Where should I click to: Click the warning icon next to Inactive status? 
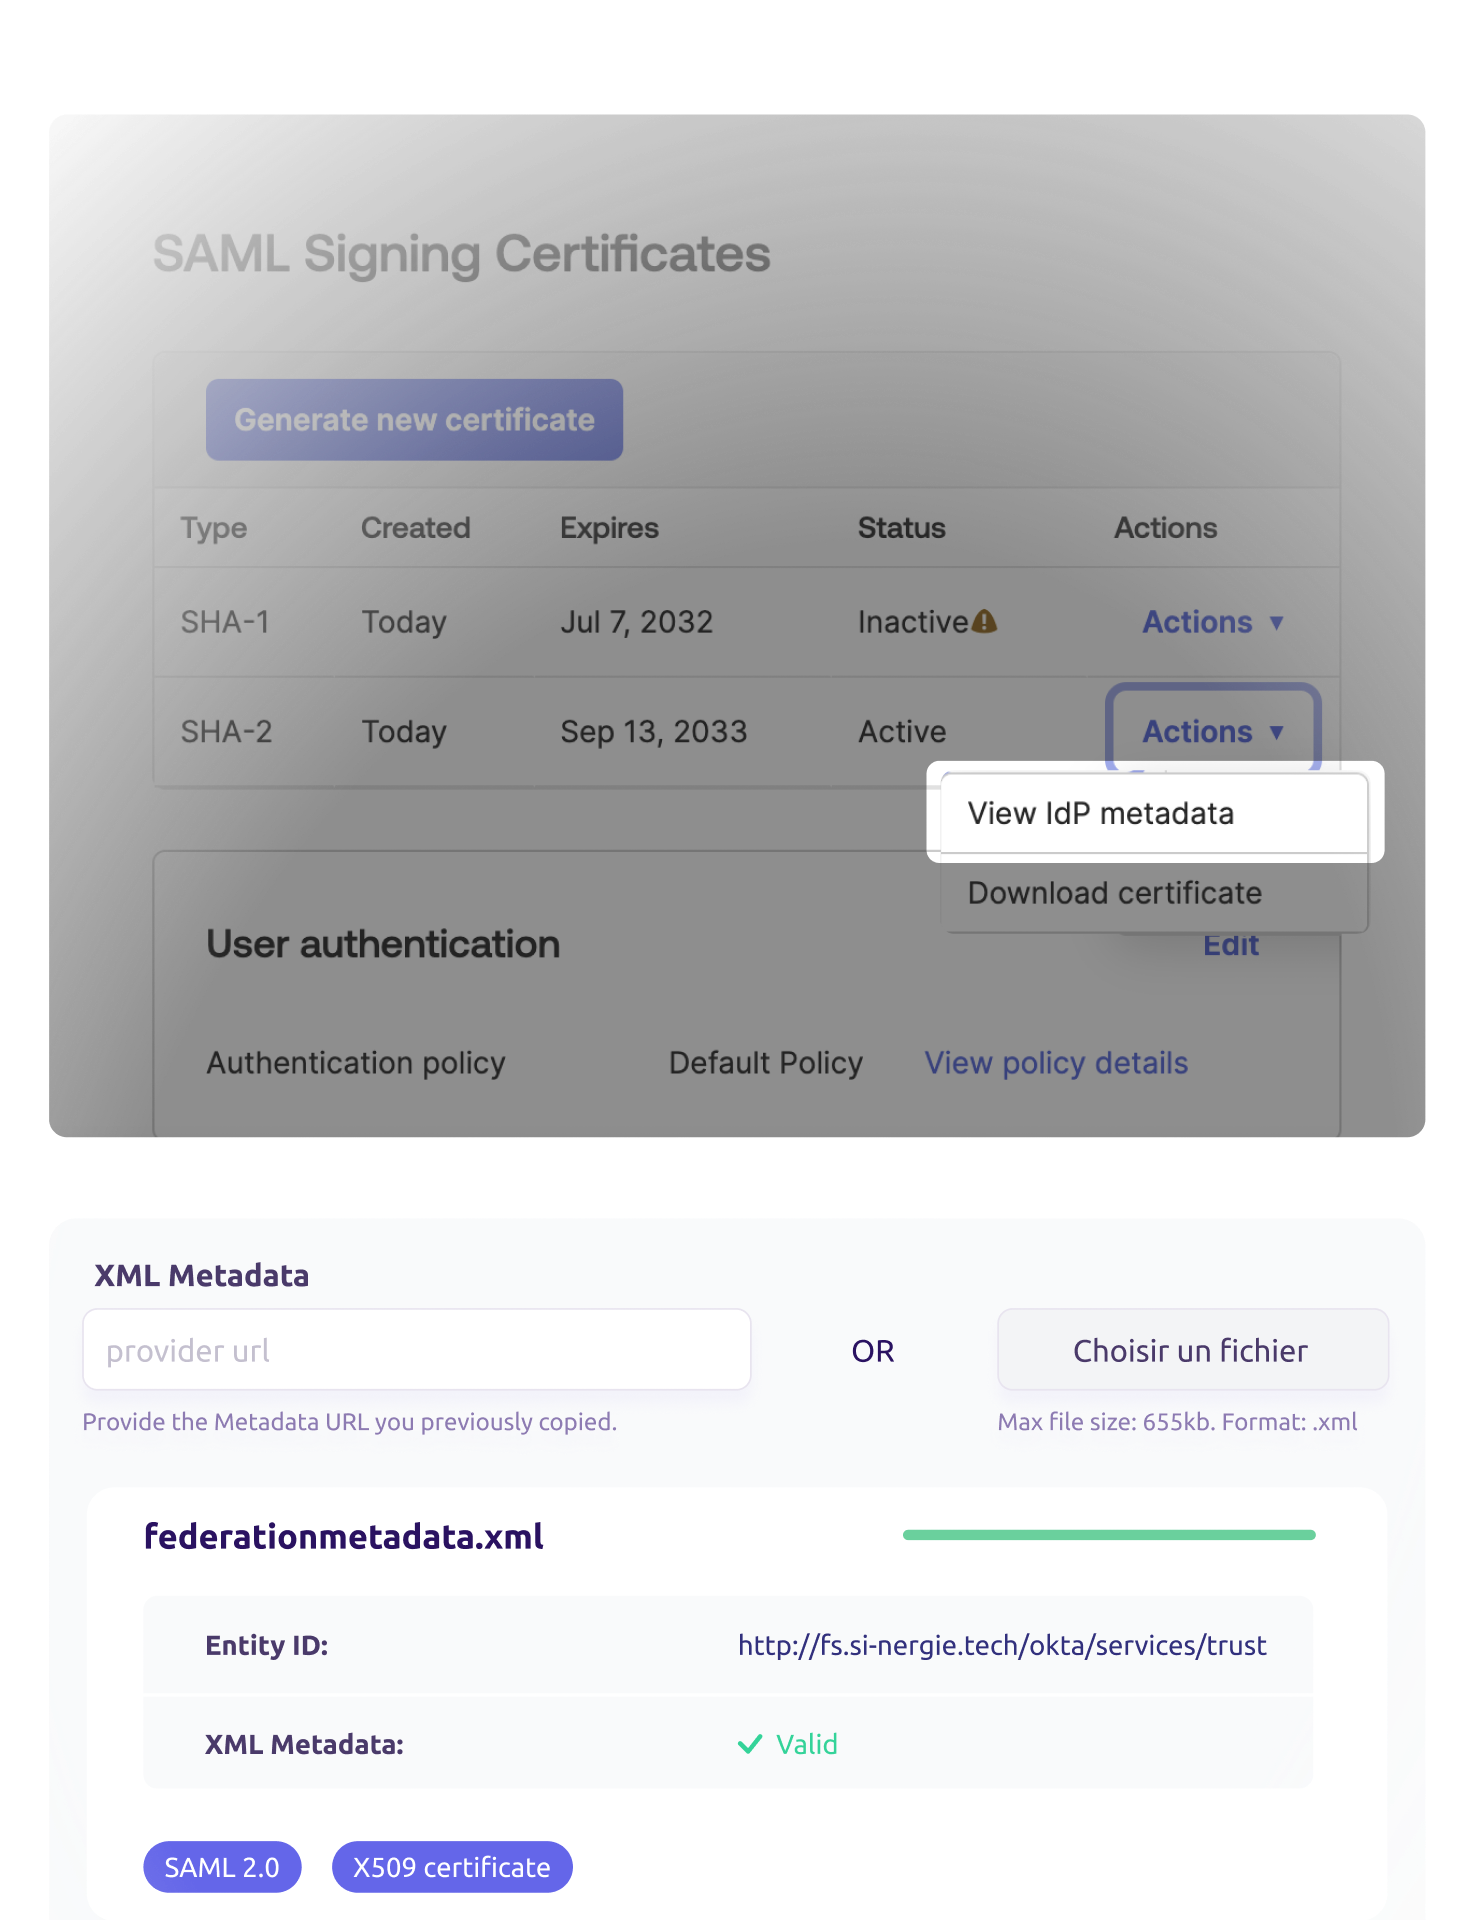[x=985, y=621]
